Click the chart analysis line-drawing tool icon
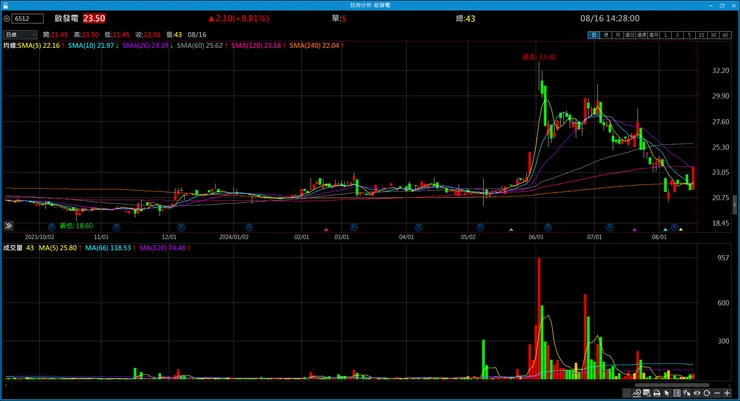Screen dimensions: 740x401 point(637,393)
